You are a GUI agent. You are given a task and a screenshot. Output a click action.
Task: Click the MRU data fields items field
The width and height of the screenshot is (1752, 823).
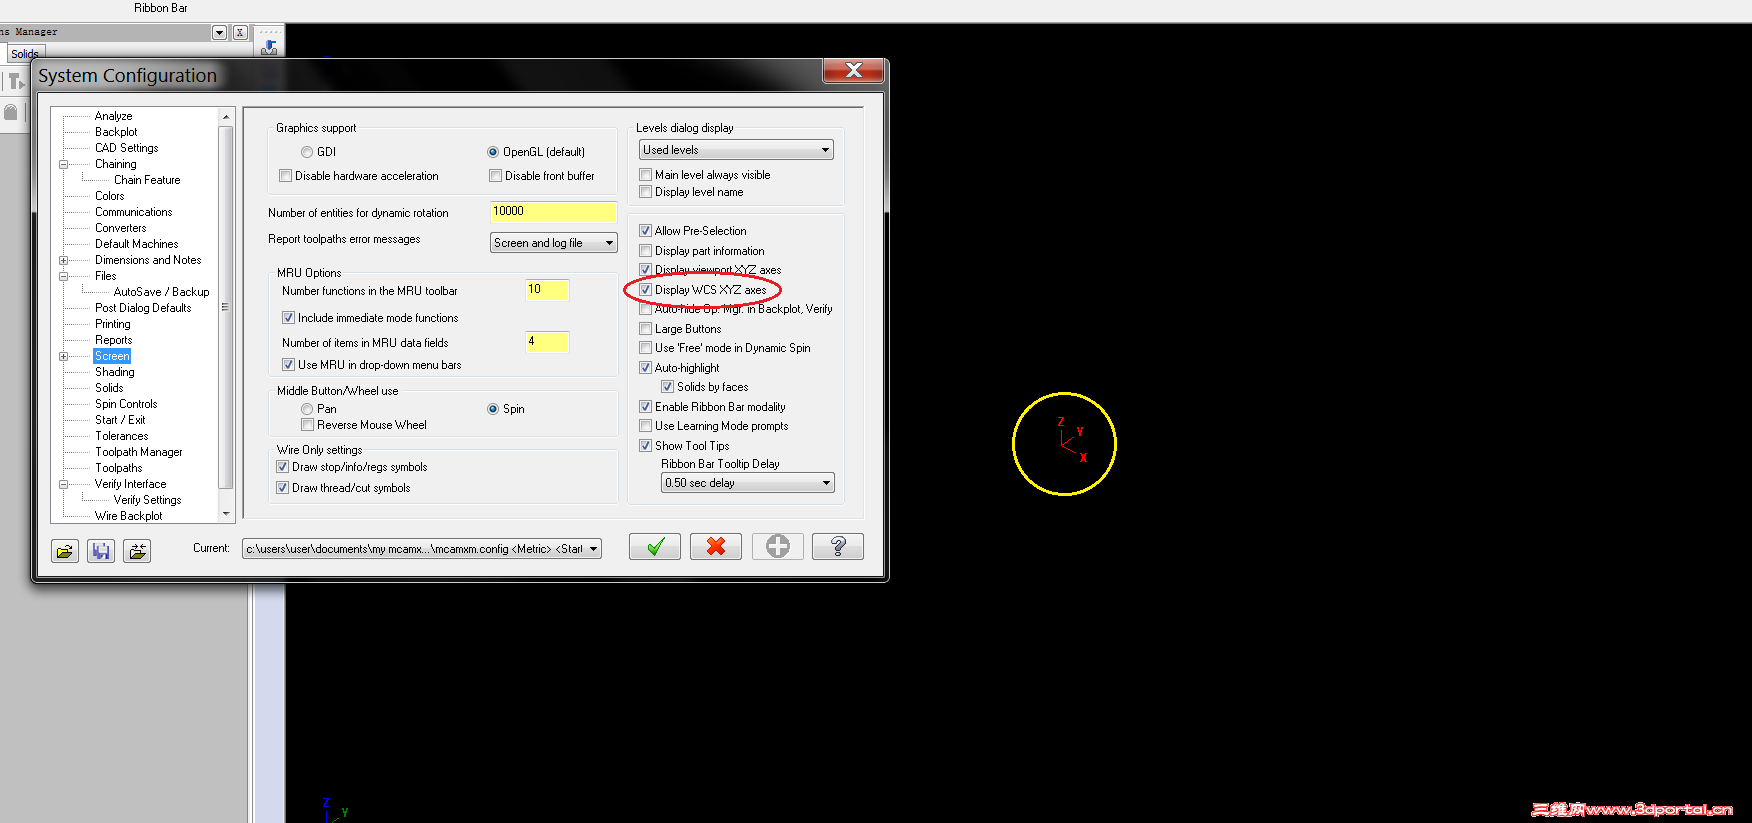pyautogui.click(x=547, y=342)
